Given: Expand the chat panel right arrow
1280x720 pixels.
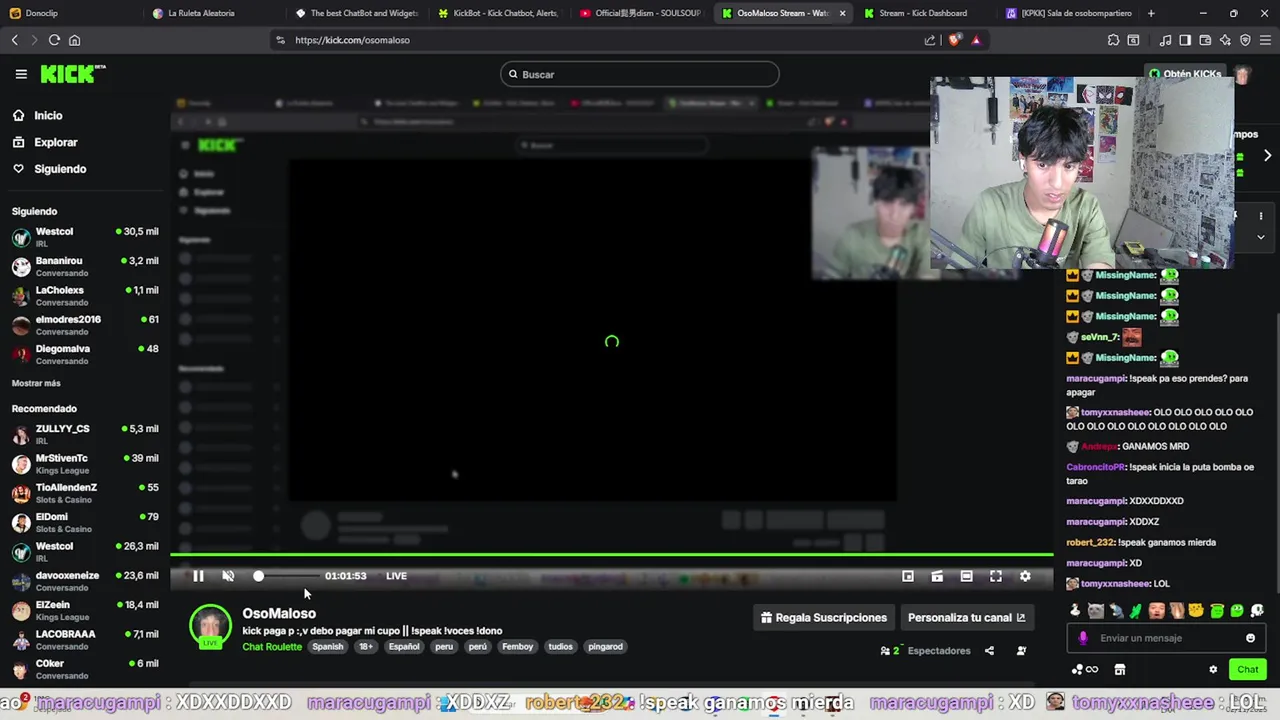Looking at the screenshot, I should [1267, 156].
